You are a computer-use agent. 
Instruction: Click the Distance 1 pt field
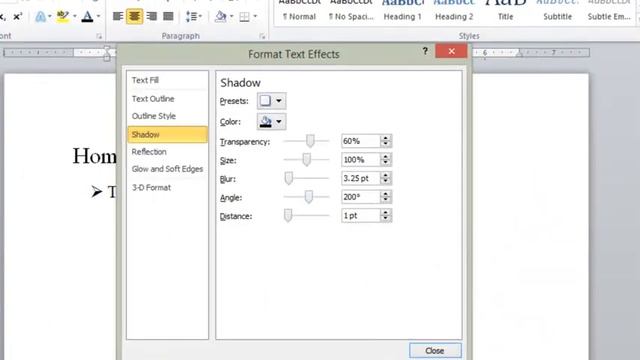361,216
